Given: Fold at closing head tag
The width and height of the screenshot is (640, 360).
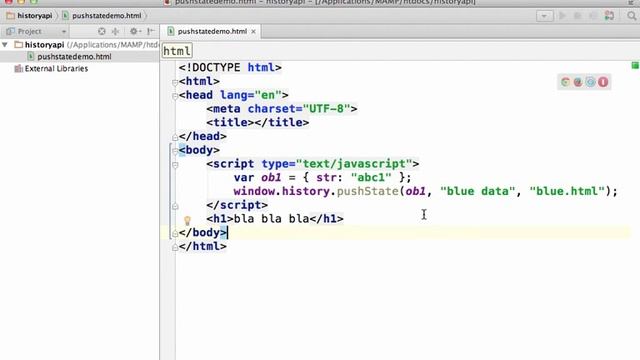Looking at the screenshot, I should tap(175, 138).
